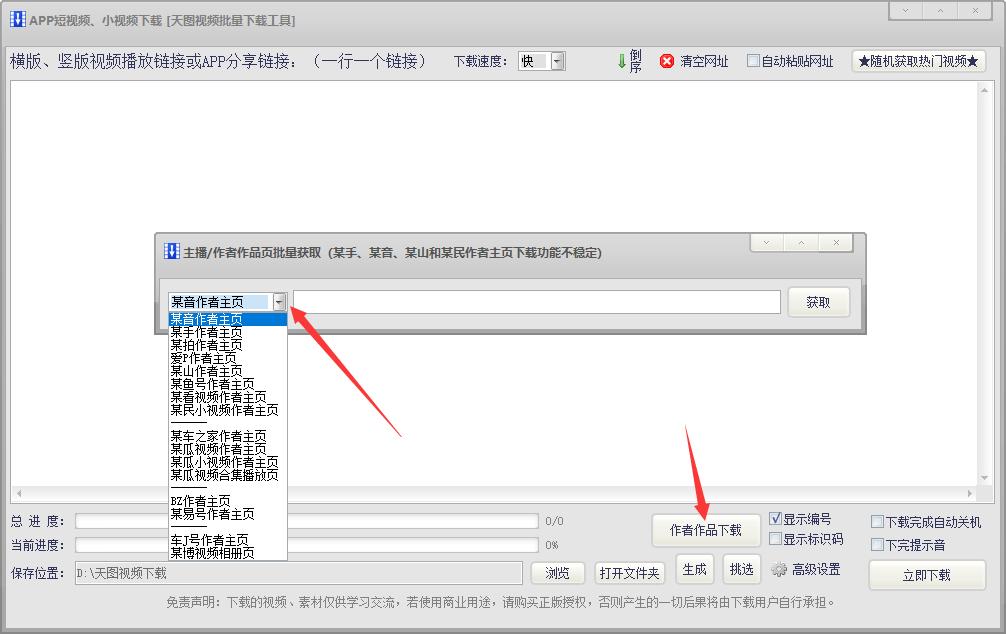
Task: Click the URL input field in the dialog
Action: coord(536,301)
